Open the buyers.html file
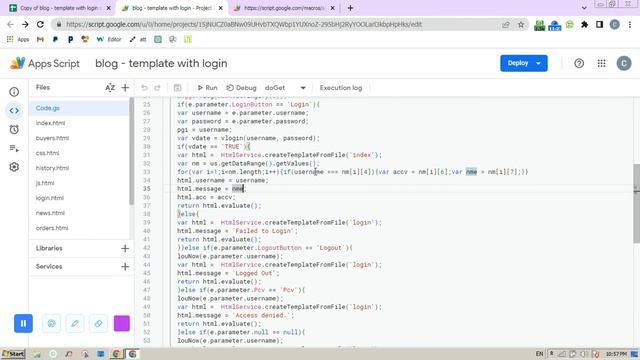The height and width of the screenshot is (360, 640). click(x=79, y=138)
